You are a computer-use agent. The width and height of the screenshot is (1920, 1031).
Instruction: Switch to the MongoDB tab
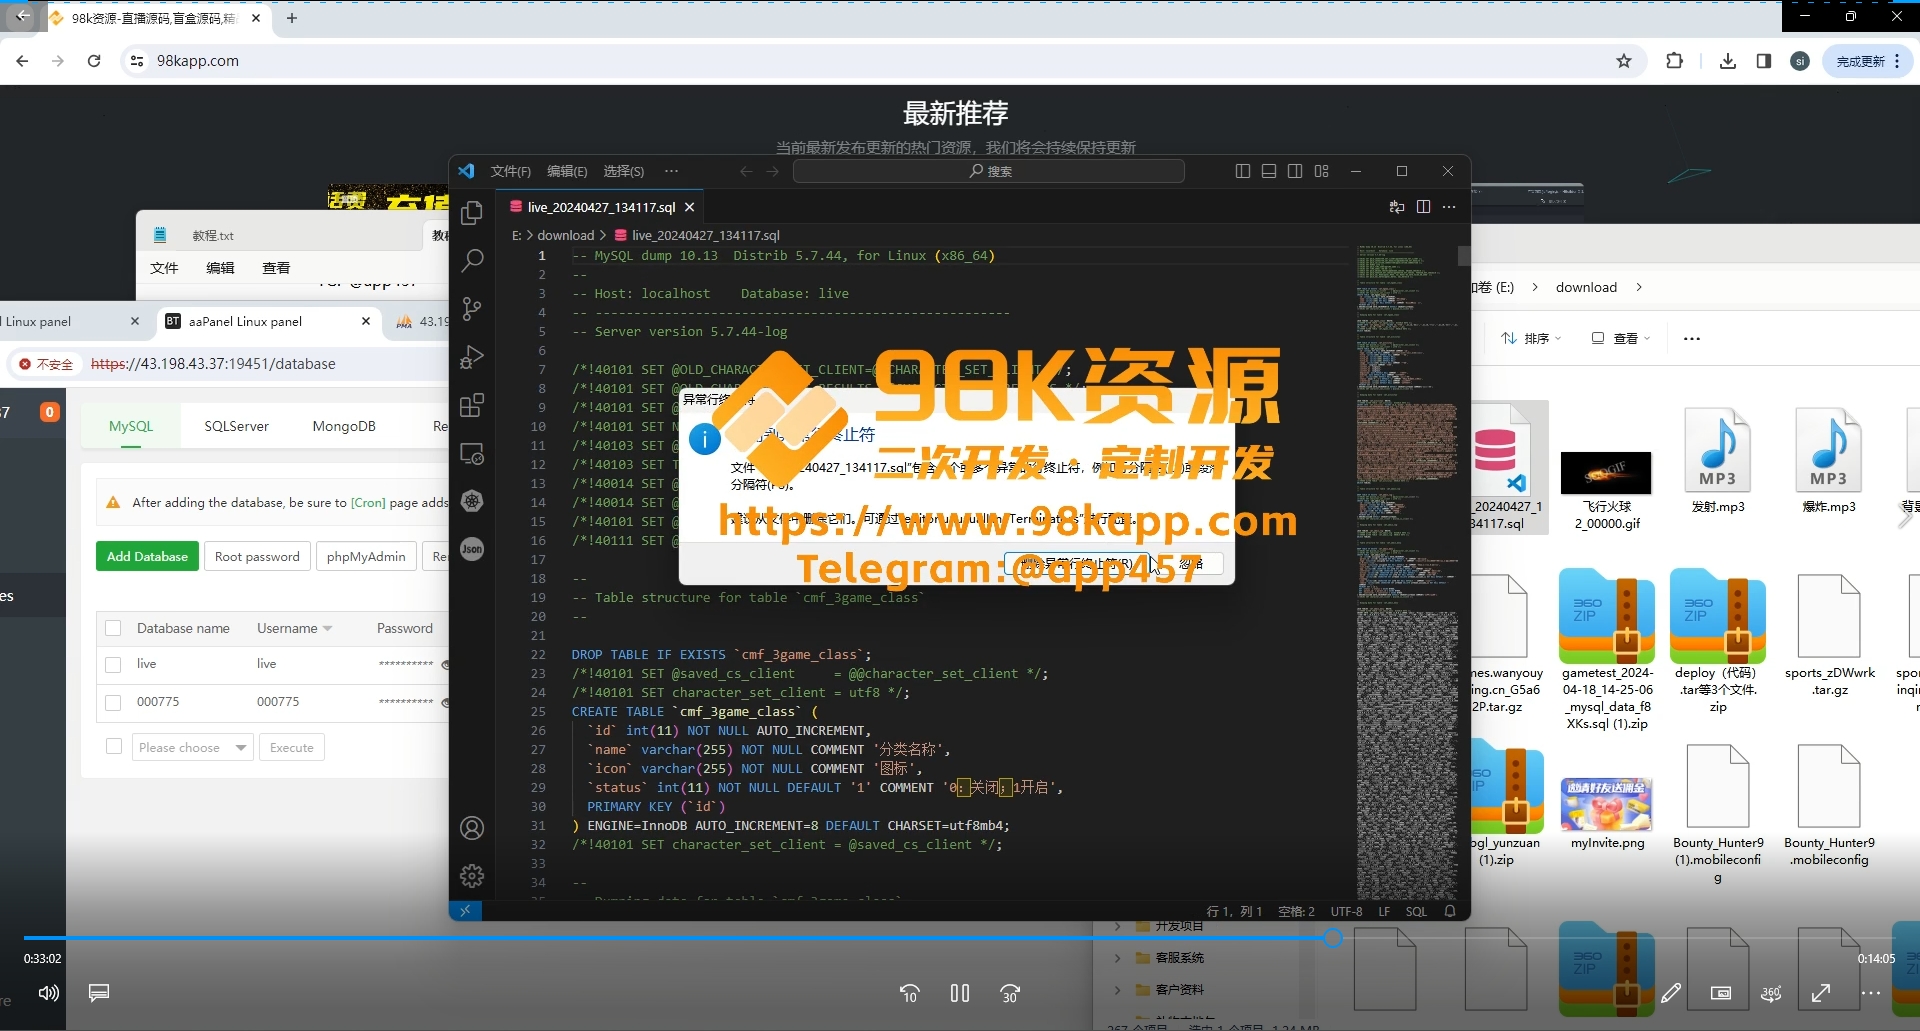(344, 426)
